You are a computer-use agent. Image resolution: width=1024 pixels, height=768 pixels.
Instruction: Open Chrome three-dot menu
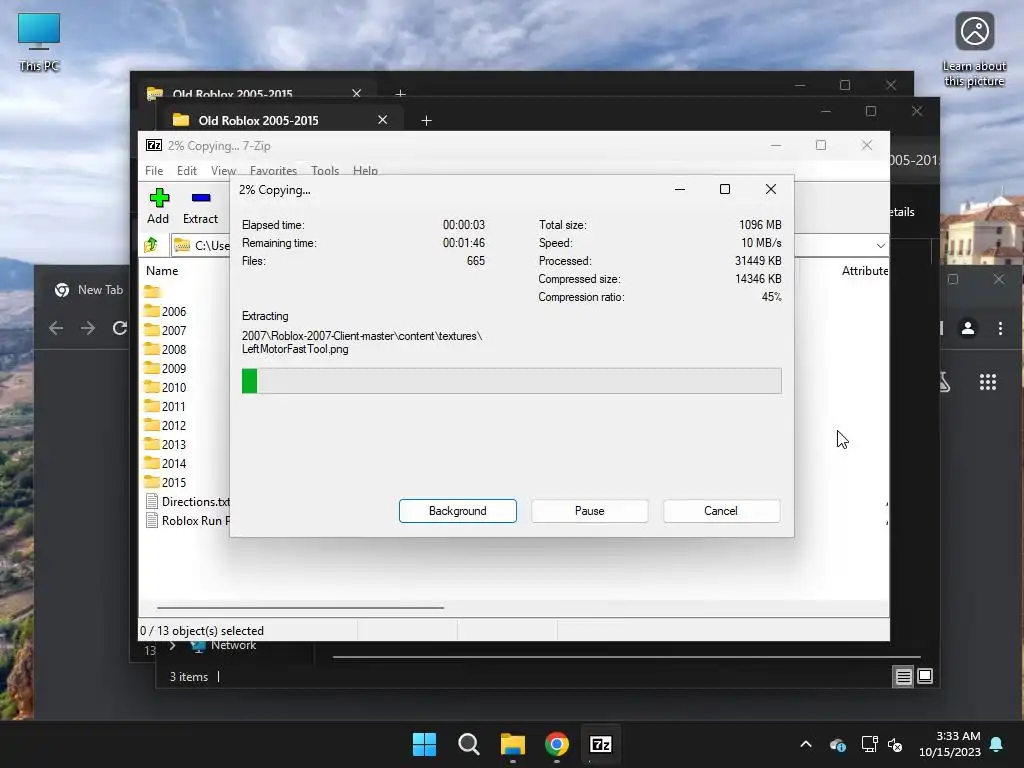point(1000,328)
